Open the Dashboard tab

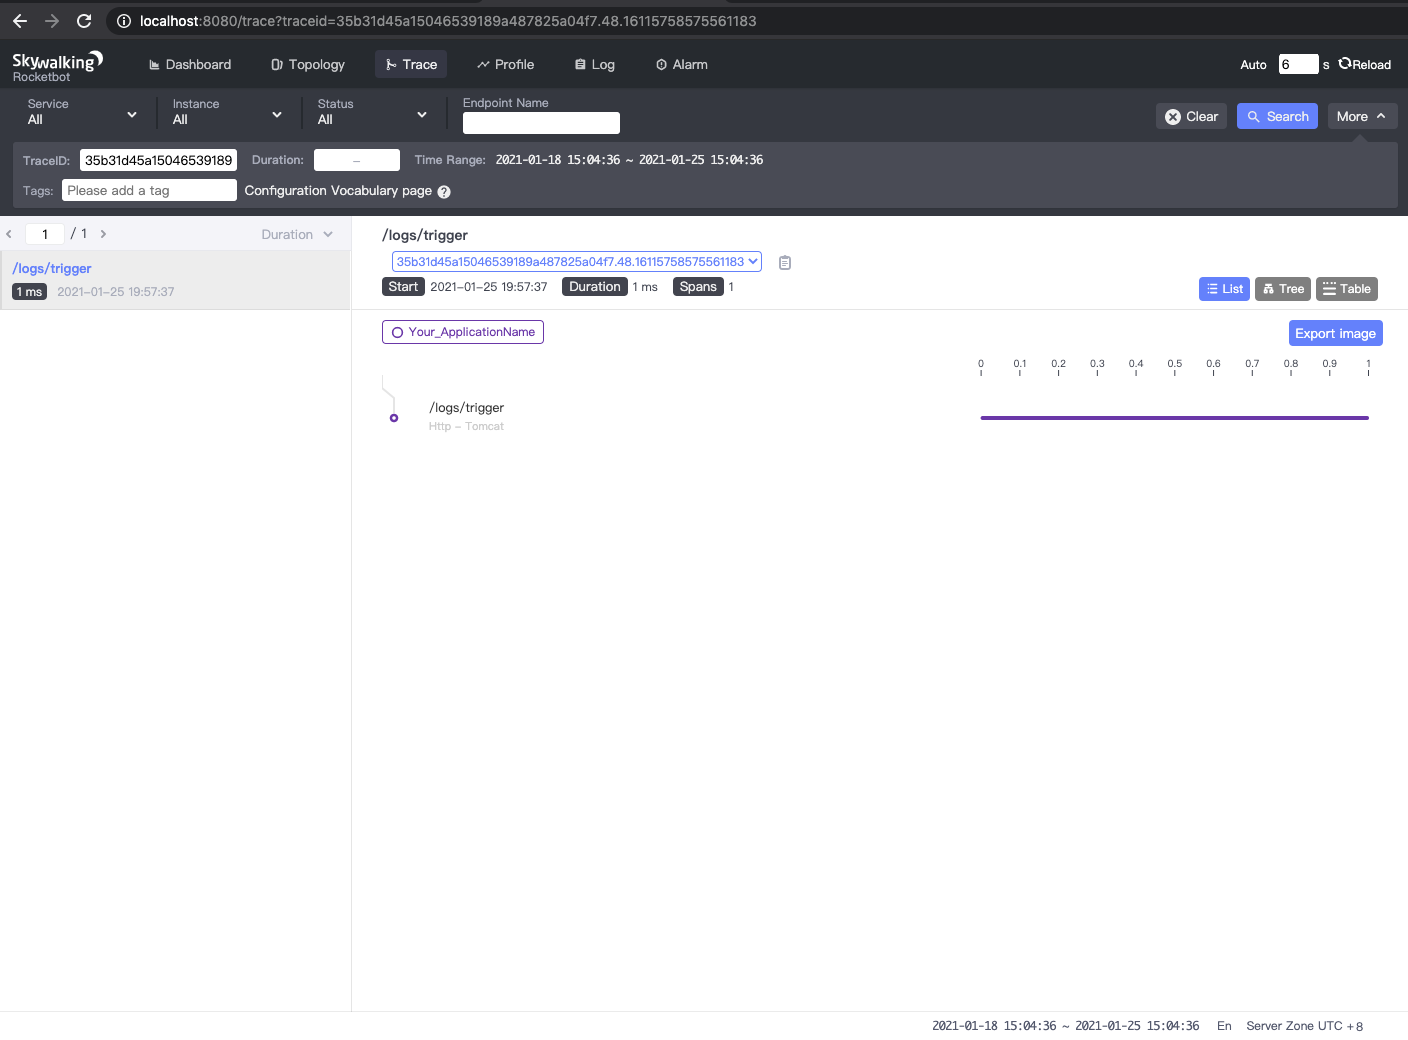(190, 64)
